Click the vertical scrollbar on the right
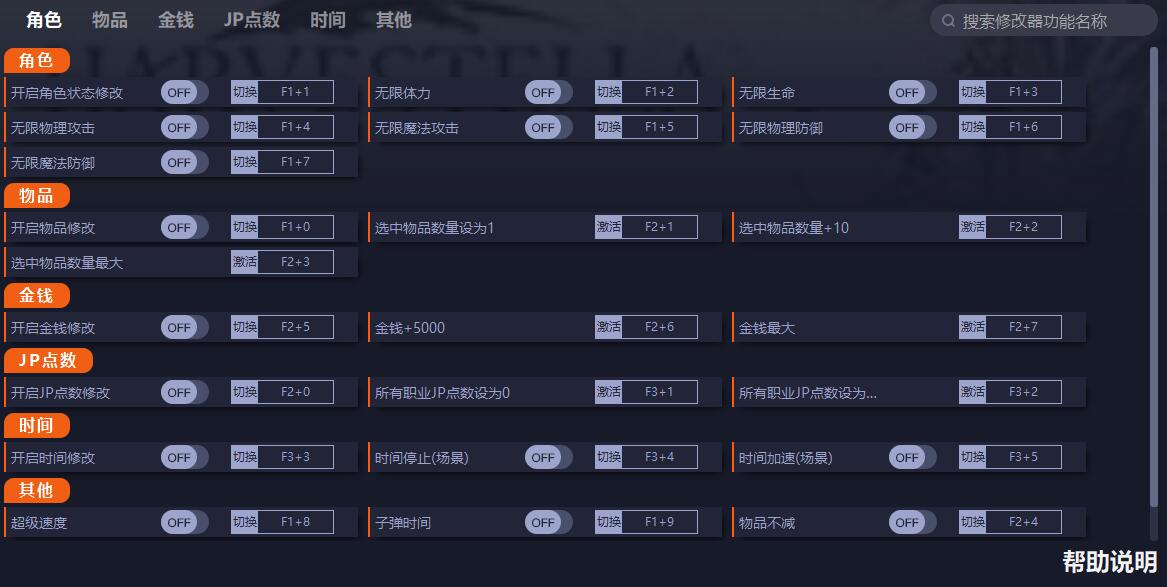 (1154, 283)
